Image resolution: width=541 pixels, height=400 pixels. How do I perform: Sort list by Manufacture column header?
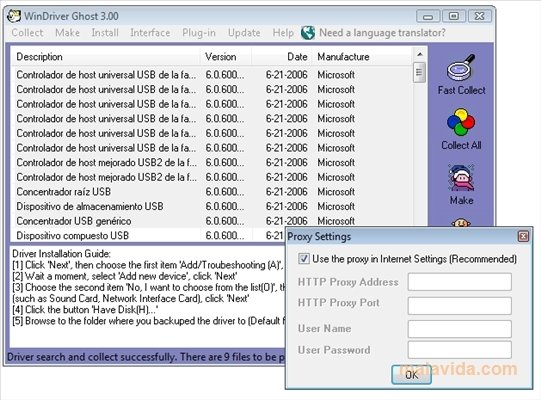(x=362, y=57)
